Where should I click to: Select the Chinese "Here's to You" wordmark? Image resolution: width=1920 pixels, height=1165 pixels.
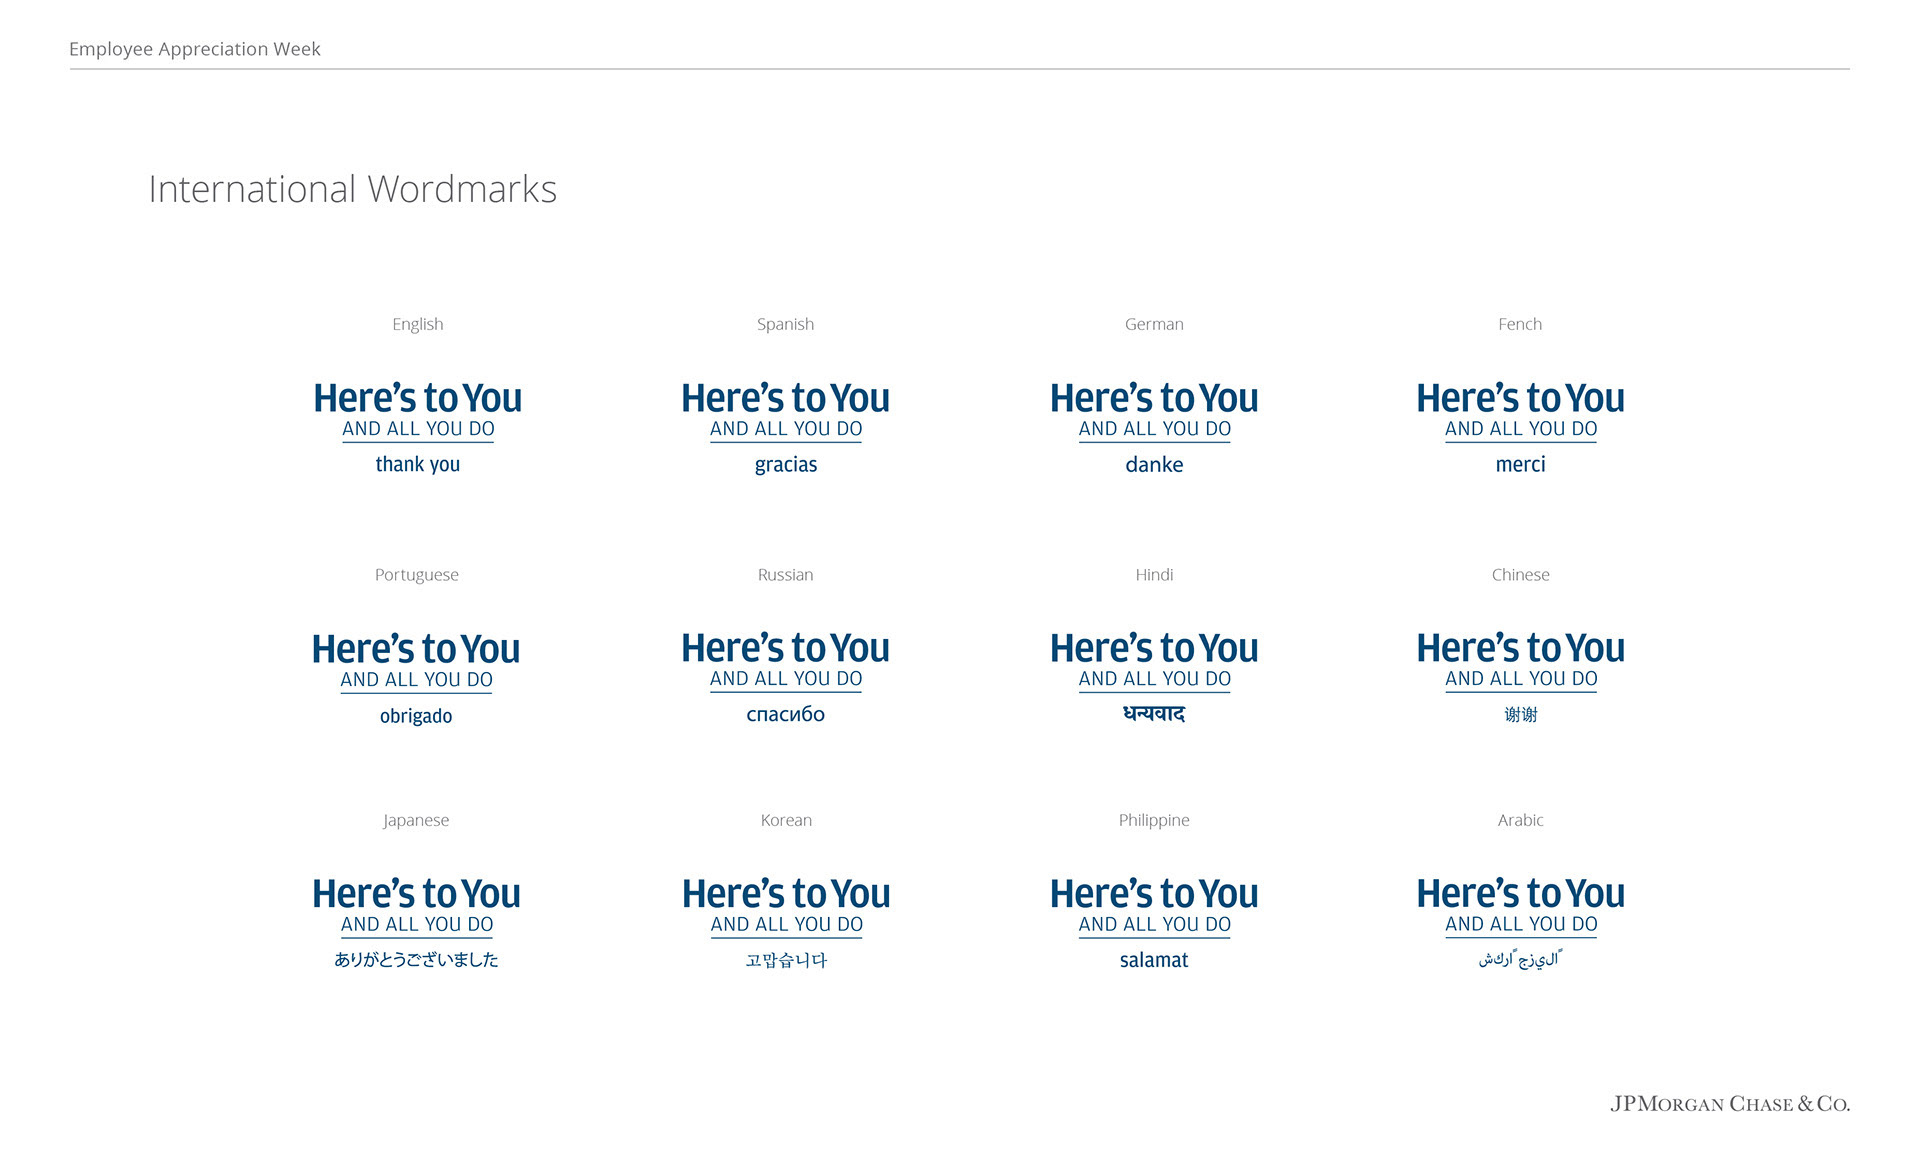pyautogui.click(x=1521, y=648)
